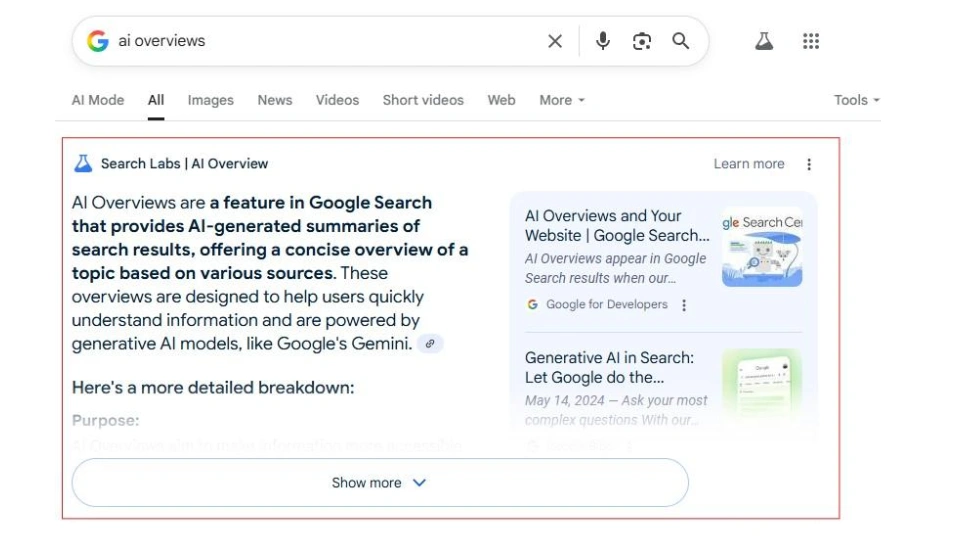Open the Short videos tab
This screenshot has width=964, height=538.
pyautogui.click(x=423, y=100)
